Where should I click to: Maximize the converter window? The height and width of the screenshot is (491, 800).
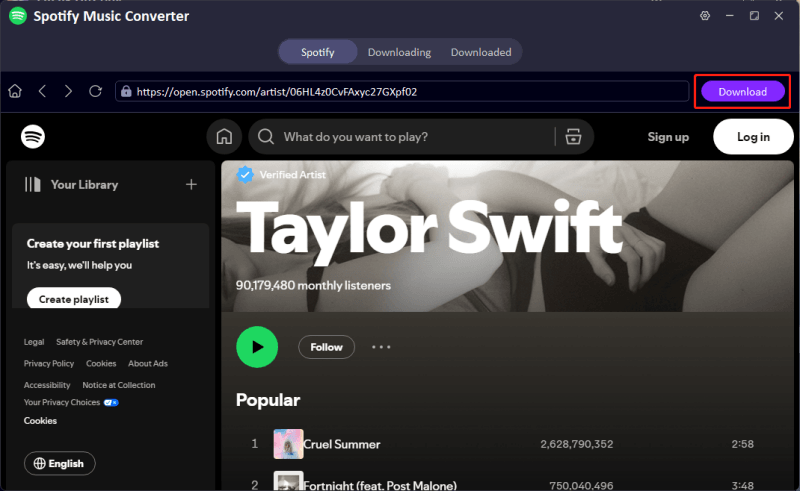(x=754, y=16)
